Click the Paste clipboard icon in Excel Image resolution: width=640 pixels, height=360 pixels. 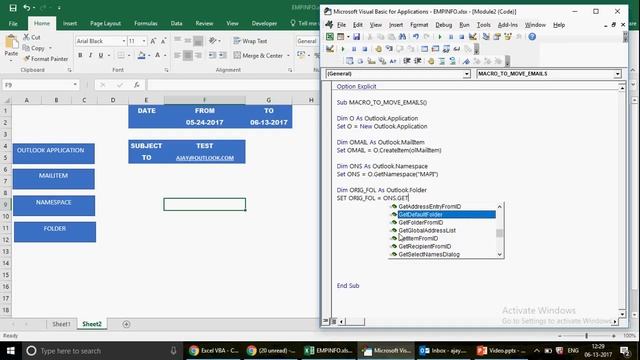click(11, 42)
